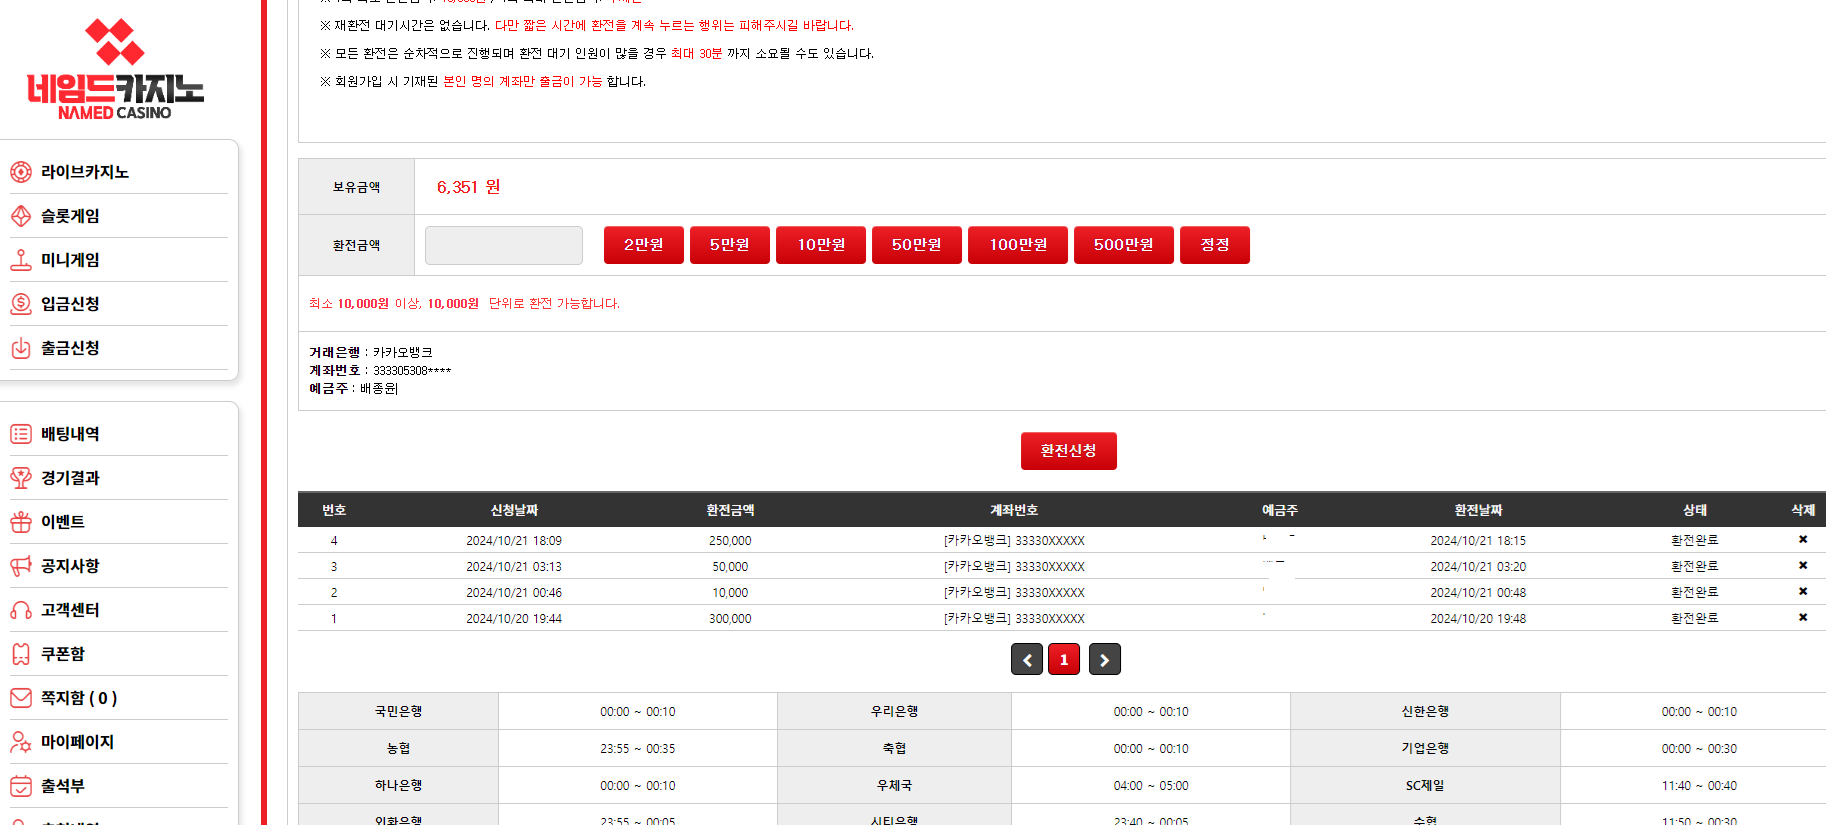Click the 10만원 amount button
Screen dimensions: 1826x825
(821, 245)
